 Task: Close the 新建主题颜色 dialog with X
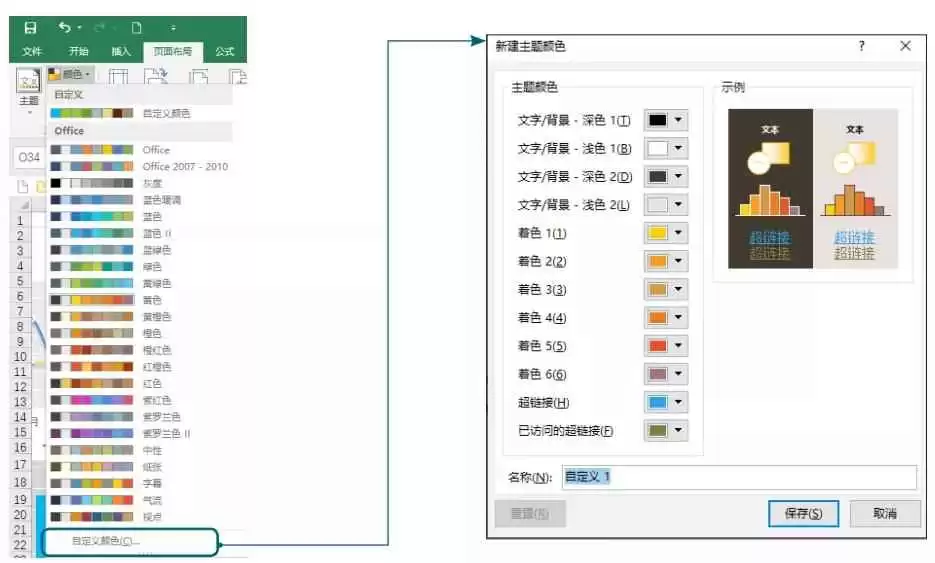[x=905, y=46]
